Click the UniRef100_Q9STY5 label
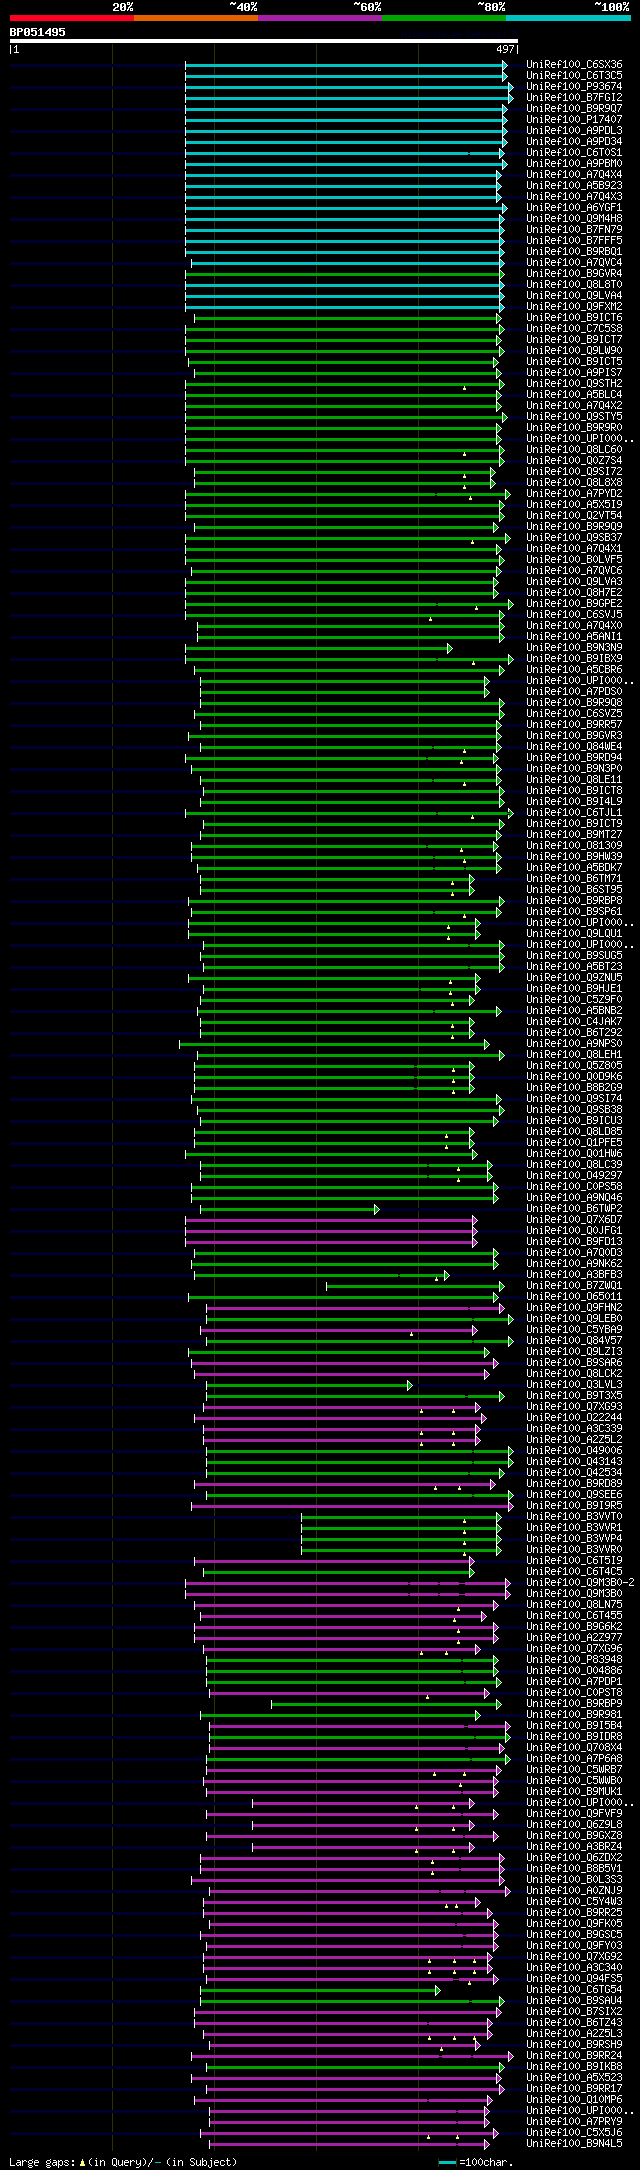Image resolution: width=640 pixels, height=2170 pixels. tap(574, 417)
